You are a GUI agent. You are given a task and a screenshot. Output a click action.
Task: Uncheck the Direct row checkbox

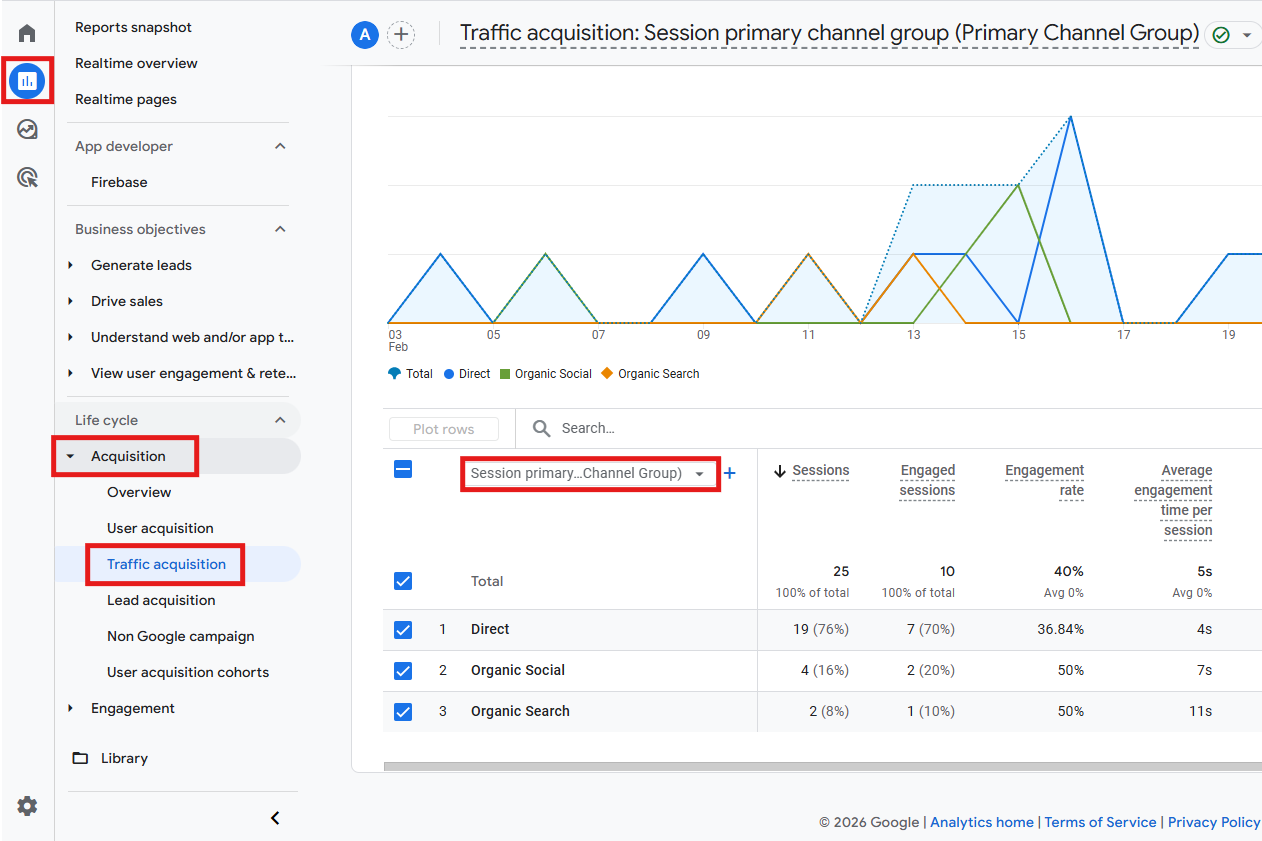(403, 630)
